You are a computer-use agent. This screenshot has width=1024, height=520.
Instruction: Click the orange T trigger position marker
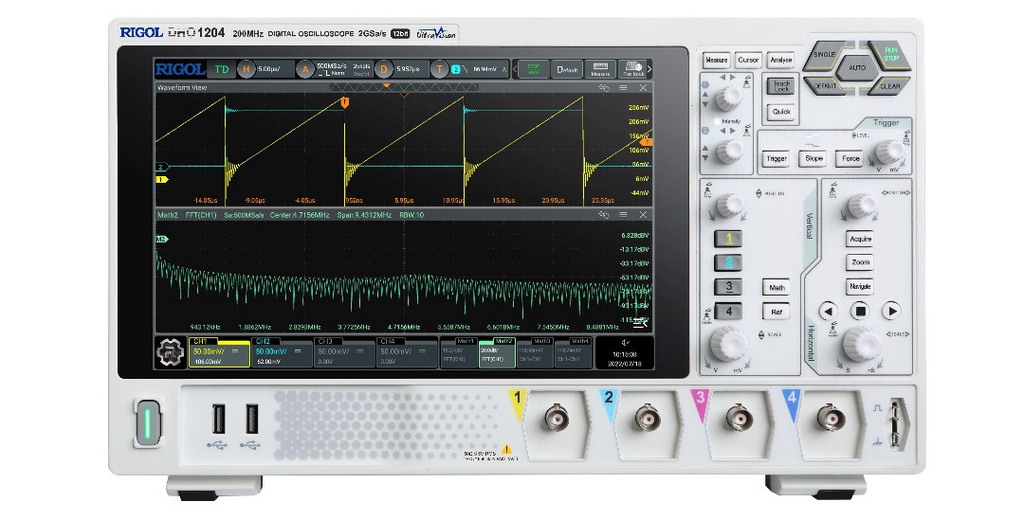pos(345,102)
